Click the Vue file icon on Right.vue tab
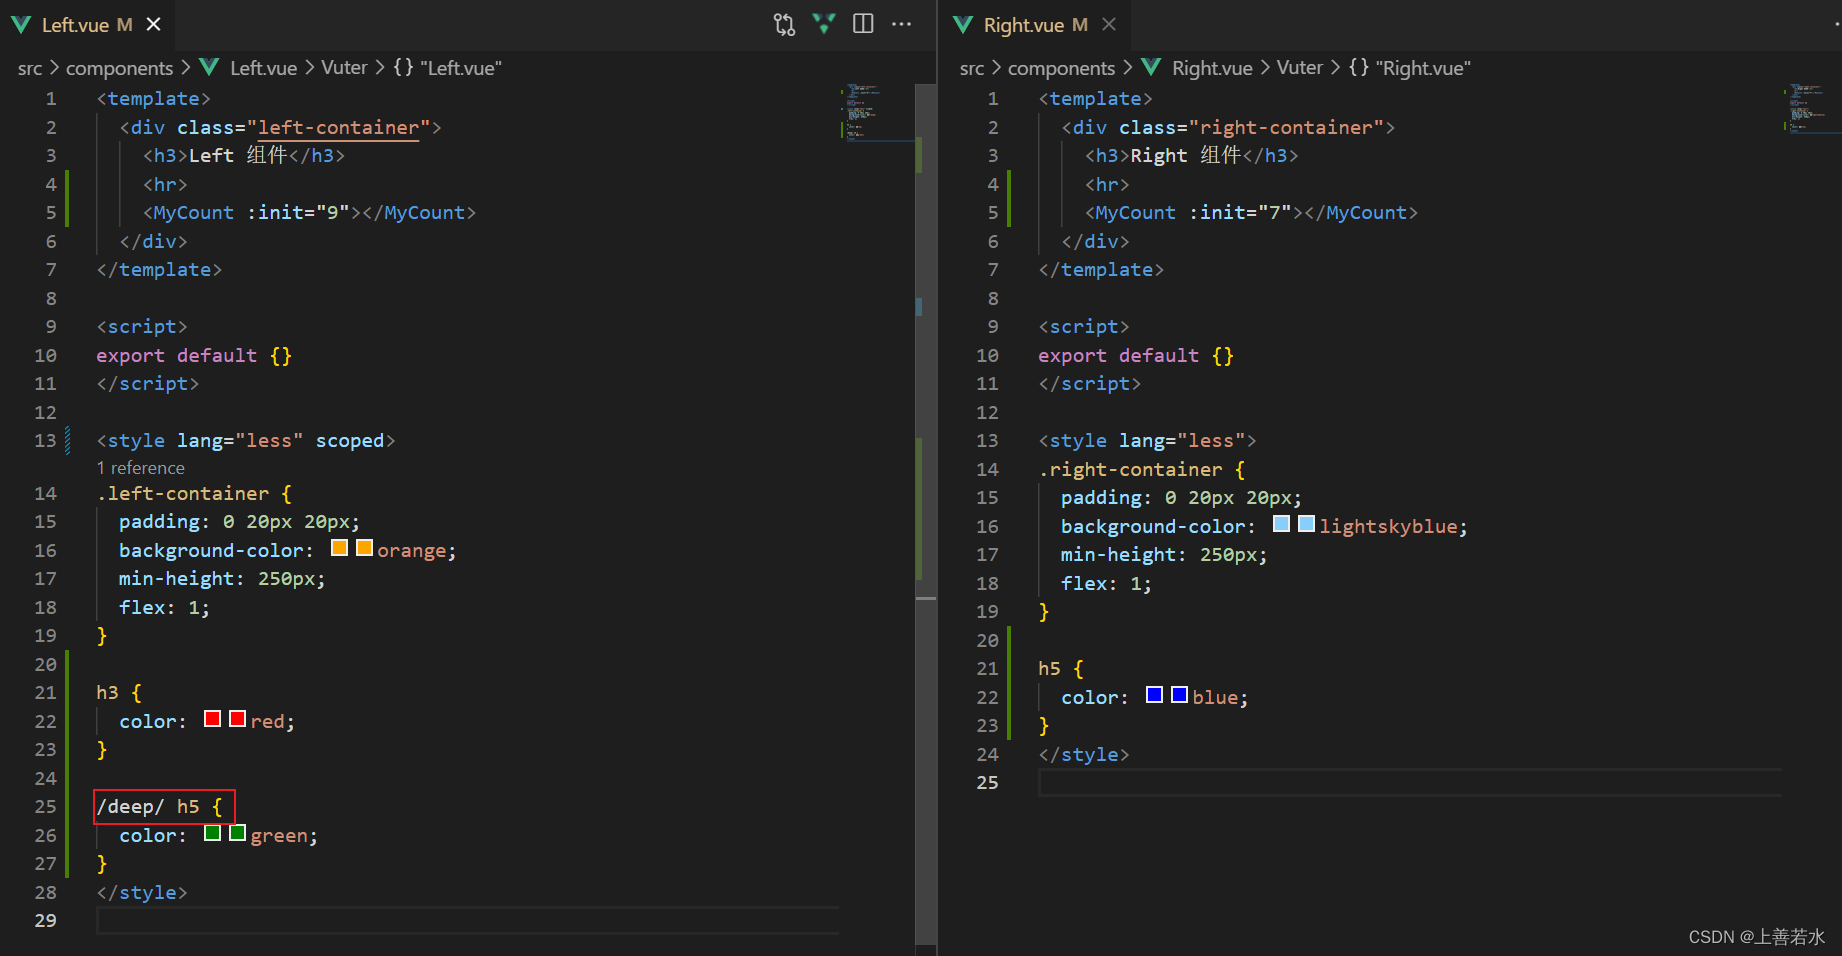The width and height of the screenshot is (1842, 956). (963, 24)
